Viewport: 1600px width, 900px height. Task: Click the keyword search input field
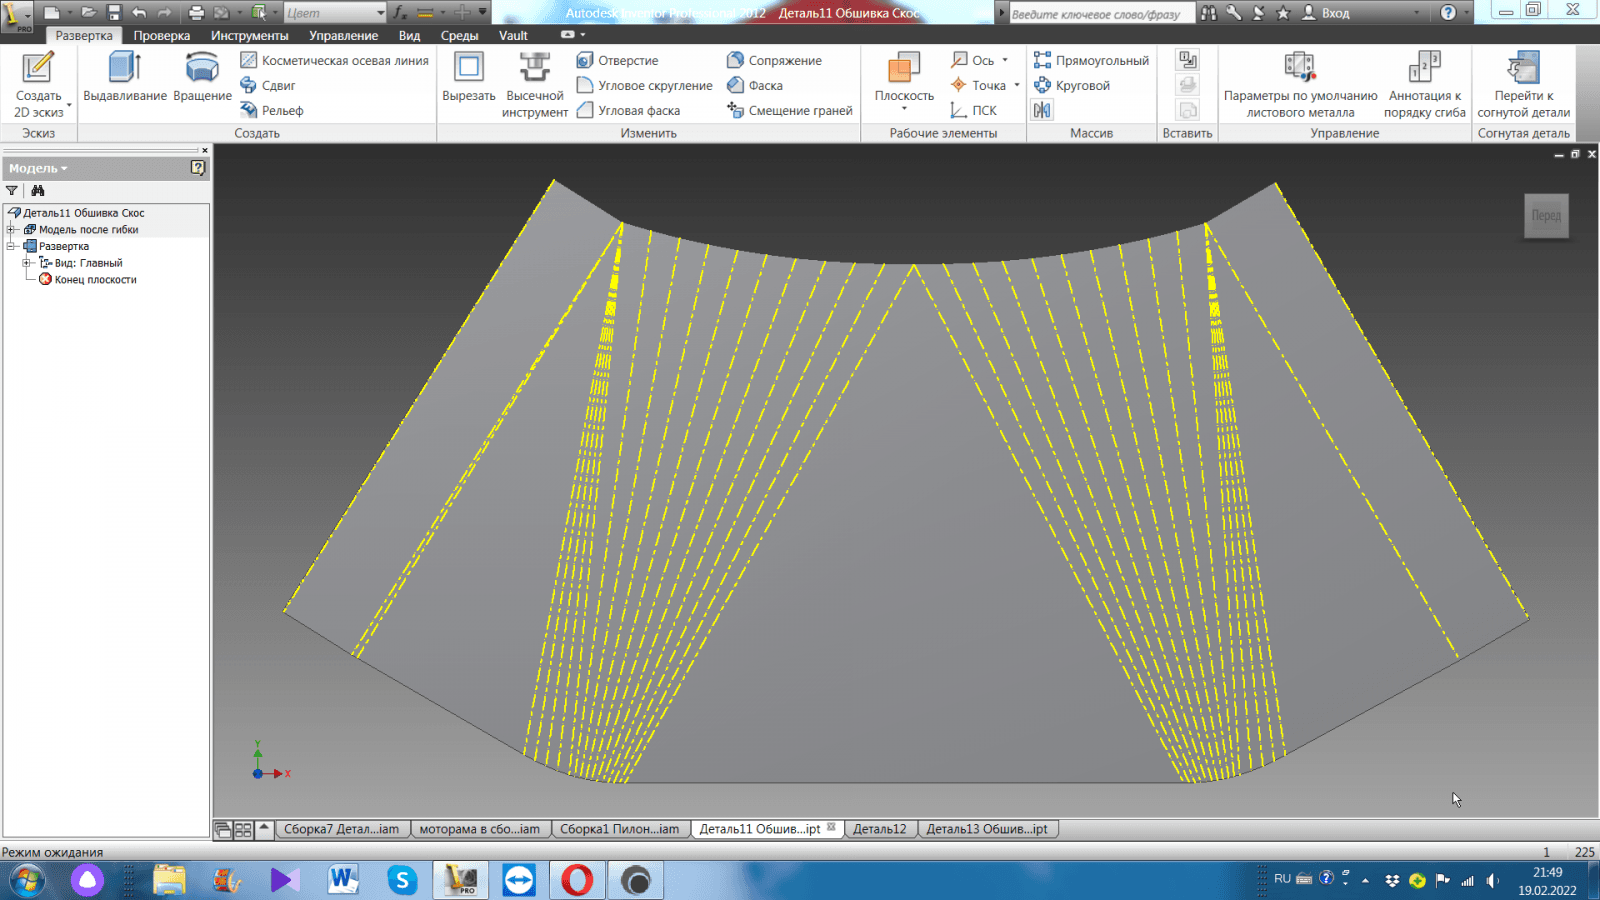tap(1098, 14)
